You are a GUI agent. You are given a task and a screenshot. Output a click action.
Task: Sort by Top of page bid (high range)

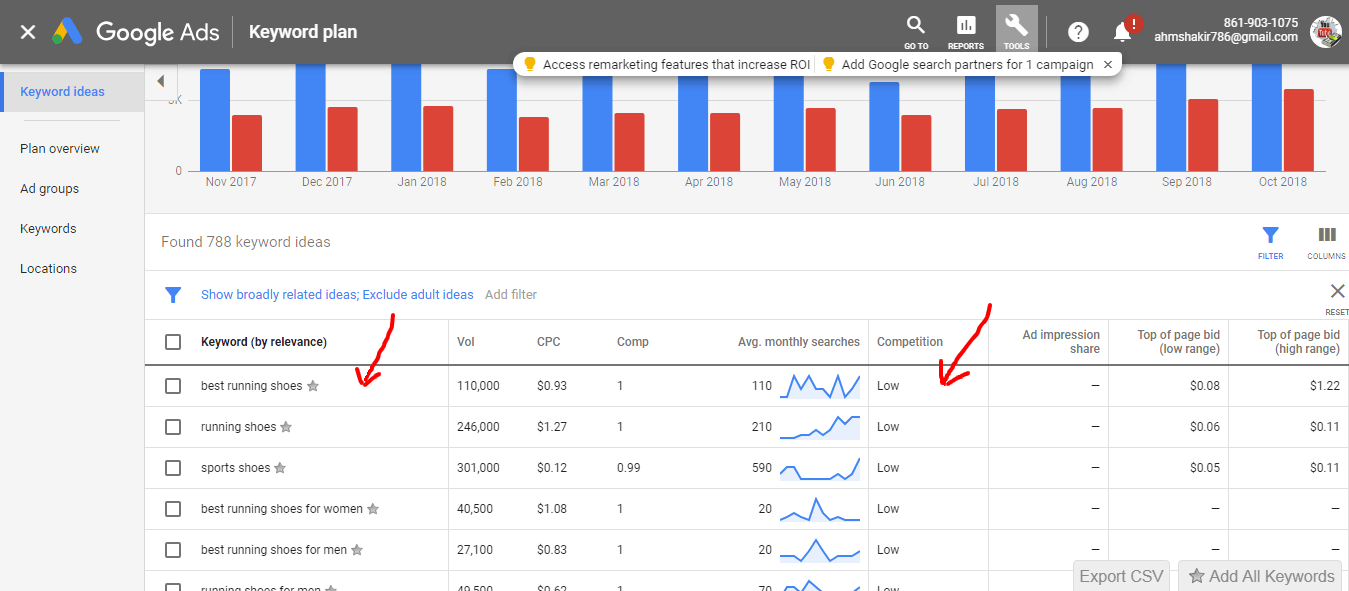tap(1298, 342)
